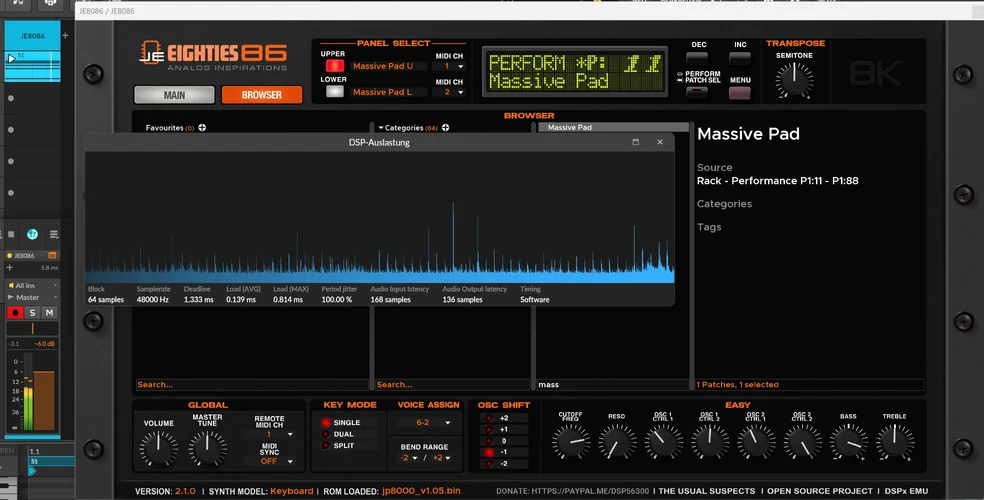Click the MENU button

pos(740,93)
